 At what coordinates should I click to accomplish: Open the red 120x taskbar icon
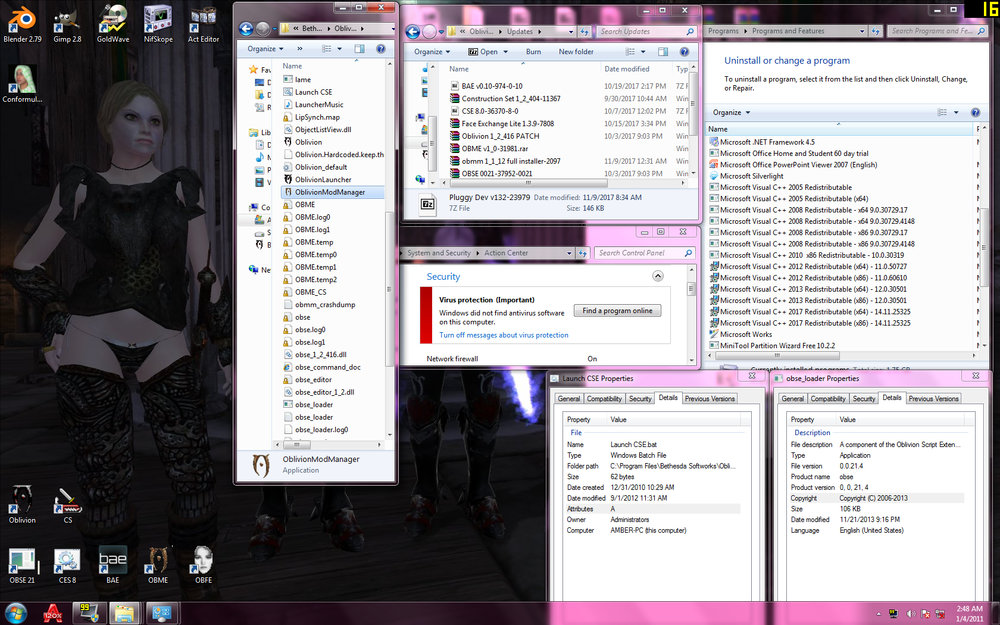pyautogui.click(x=52, y=614)
